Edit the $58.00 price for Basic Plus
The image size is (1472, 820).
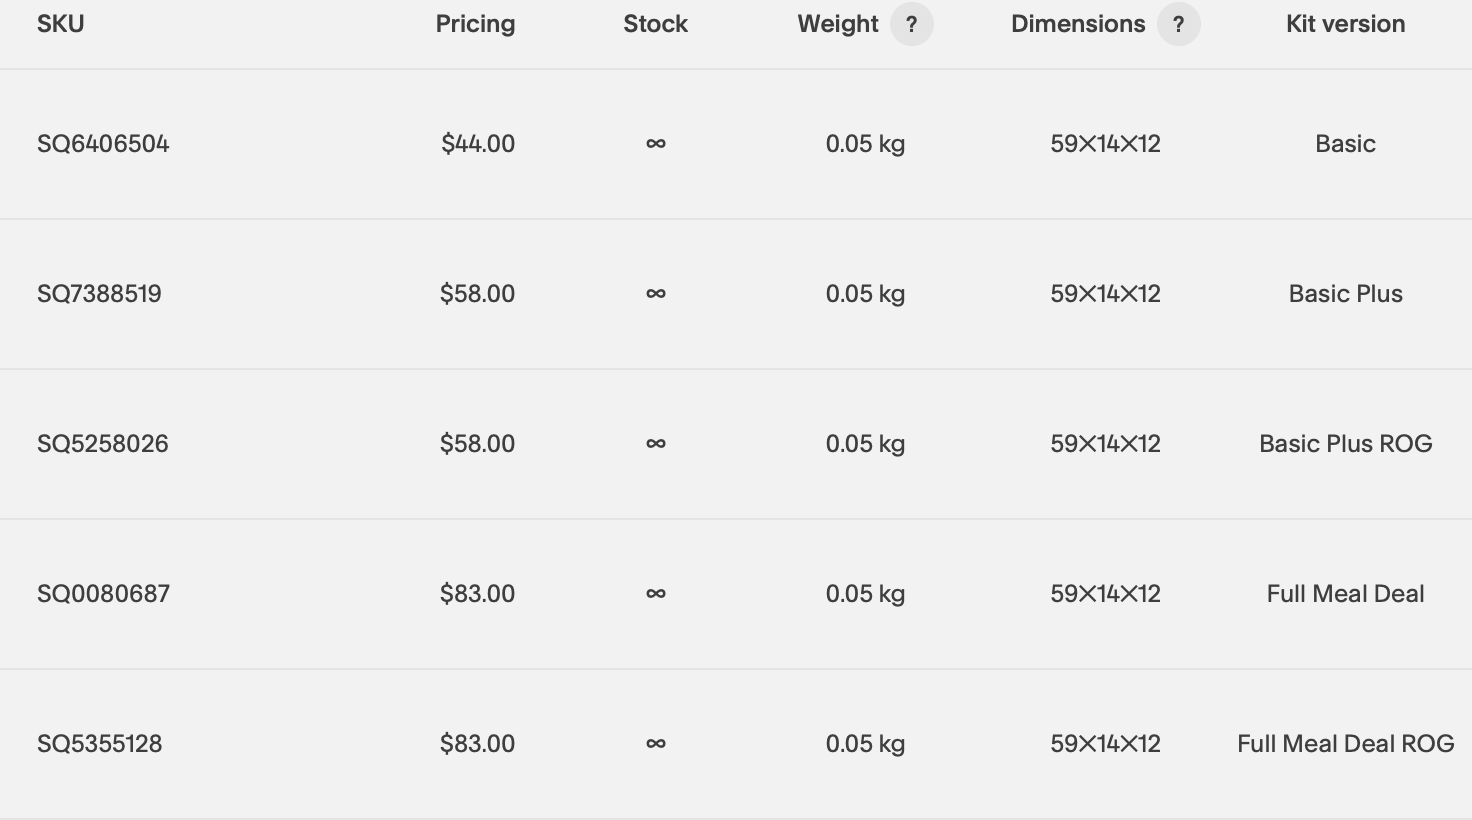coord(477,294)
